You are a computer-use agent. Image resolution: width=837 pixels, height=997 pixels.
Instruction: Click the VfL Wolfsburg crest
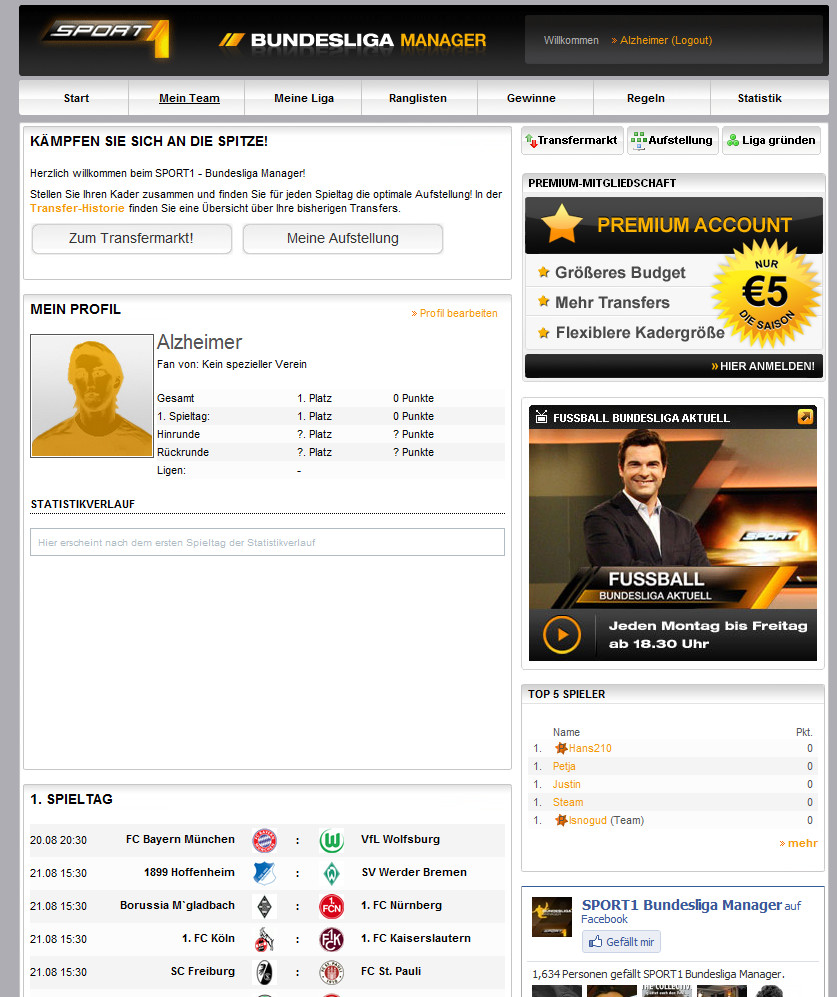(x=331, y=840)
